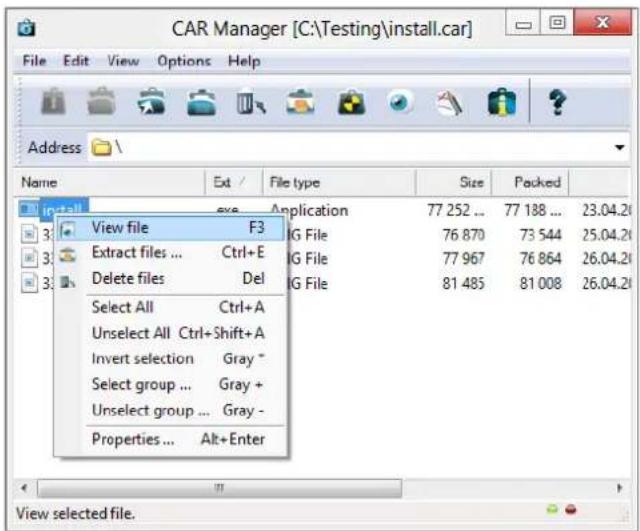
Task: Click icon of file sized 76 870
Action: coord(29,234)
